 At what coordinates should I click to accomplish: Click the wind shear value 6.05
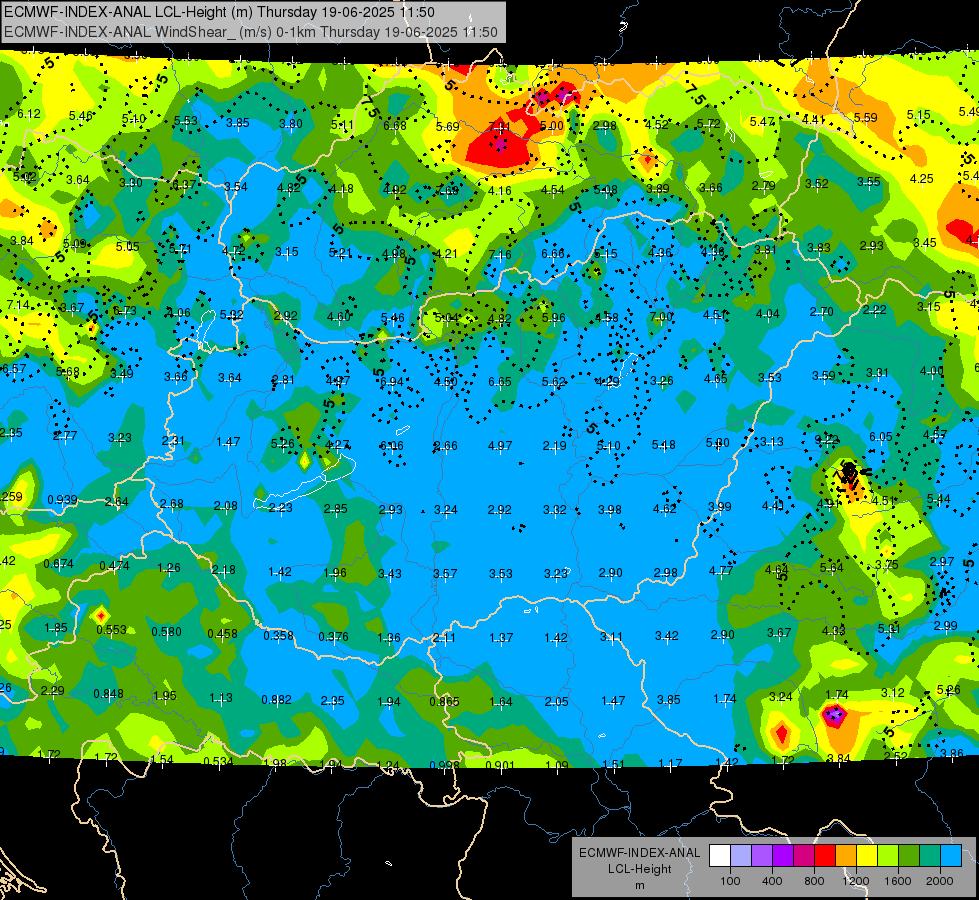point(881,437)
